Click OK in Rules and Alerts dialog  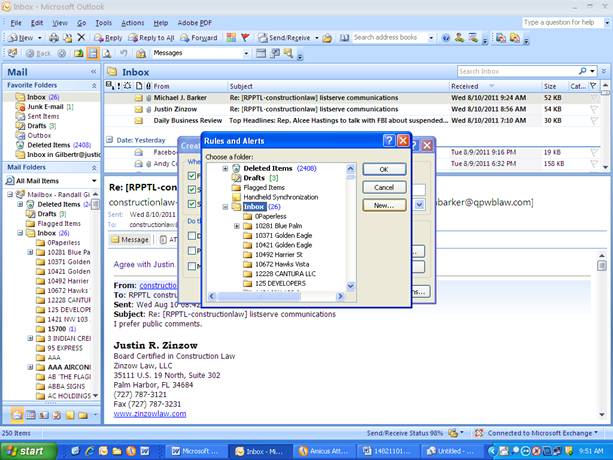tap(384, 169)
